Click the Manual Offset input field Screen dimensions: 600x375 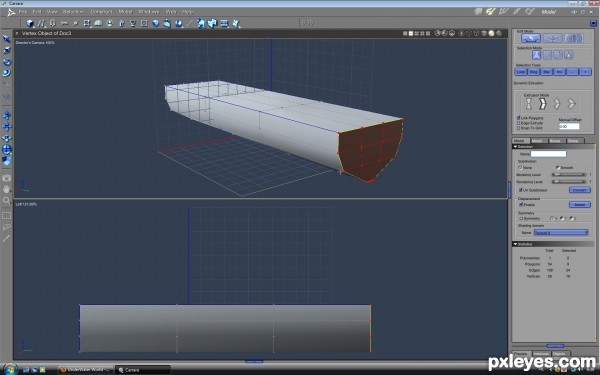pyautogui.click(x=569, y=126)
